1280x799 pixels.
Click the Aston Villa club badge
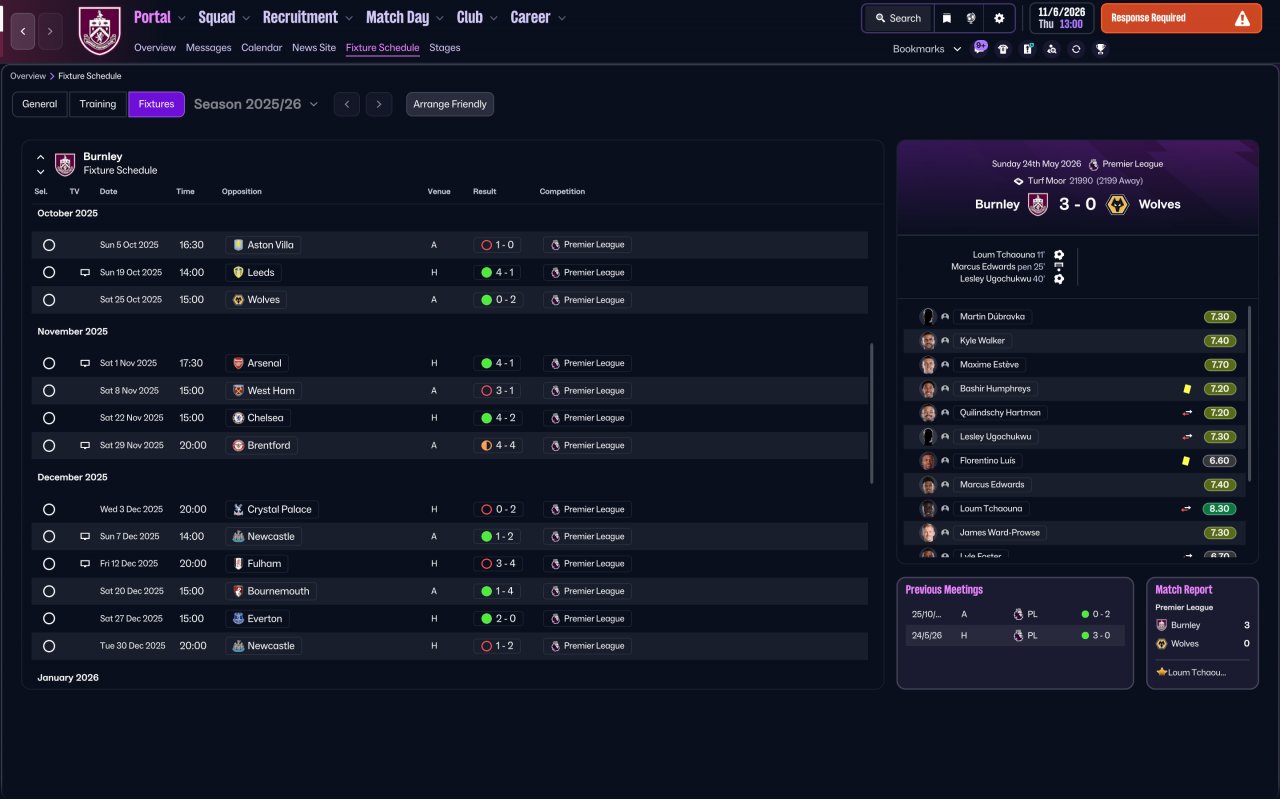[238, 245]
